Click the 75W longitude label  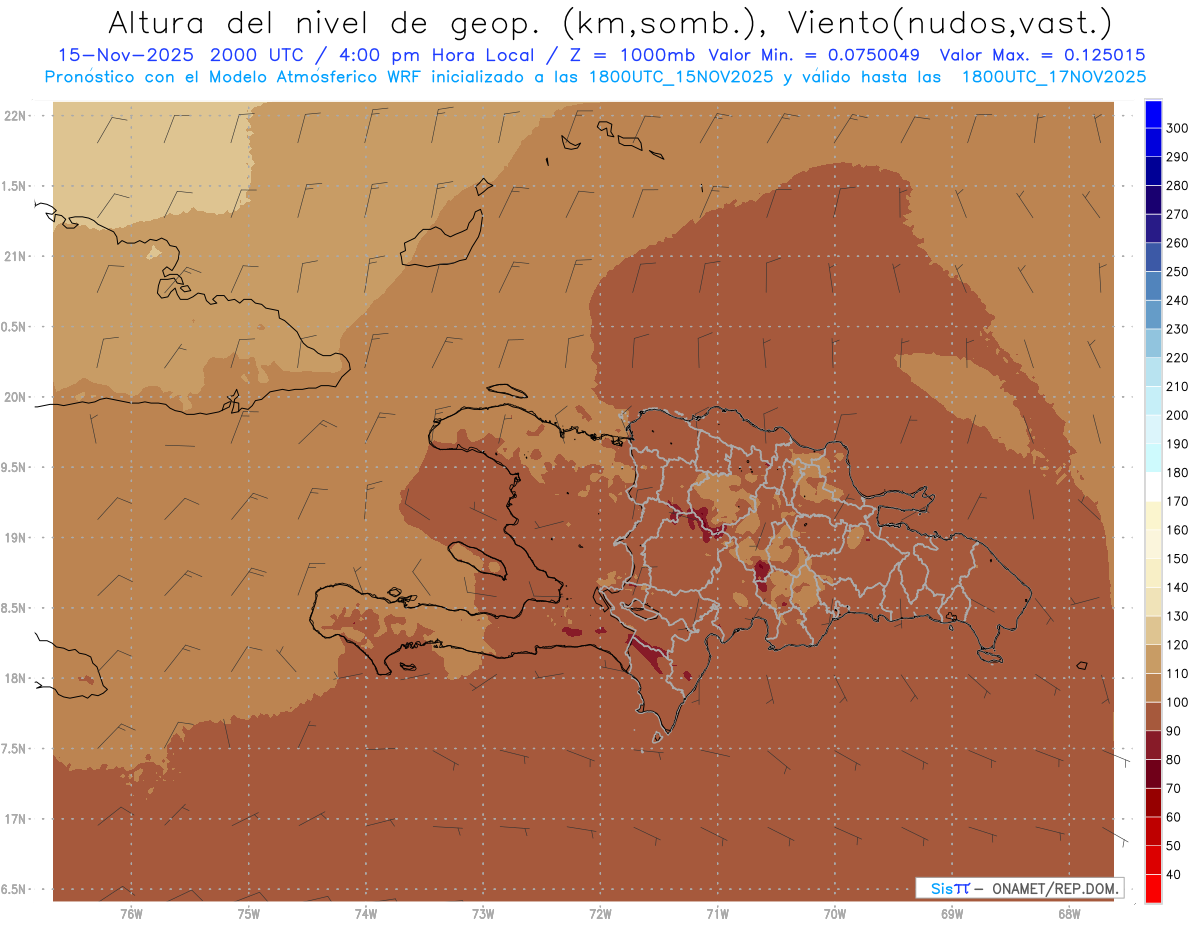coord(249,913)
